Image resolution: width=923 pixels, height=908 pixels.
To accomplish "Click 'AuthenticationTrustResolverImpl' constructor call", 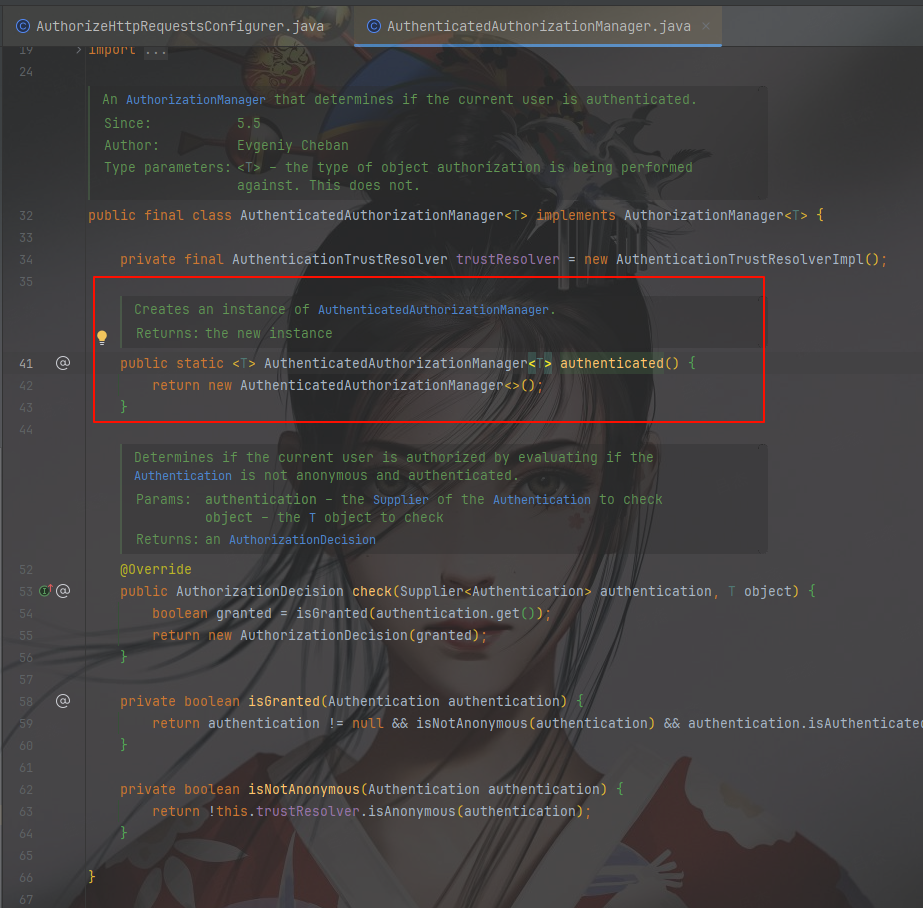I will (739, 260).
